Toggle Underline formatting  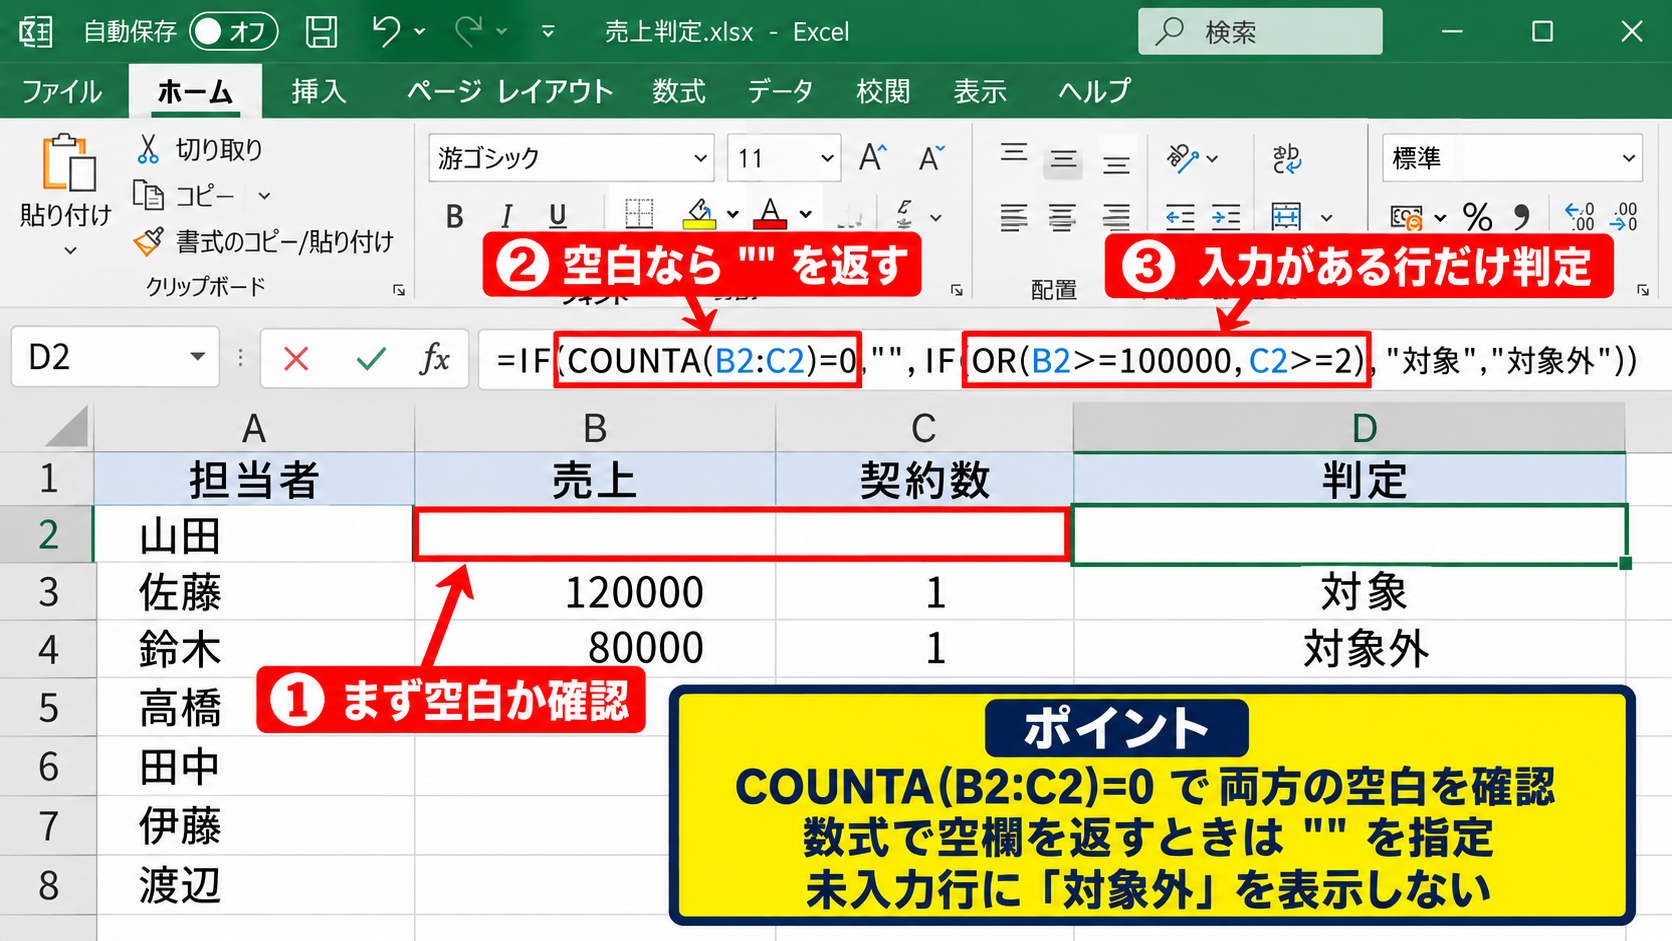tap(557, 216)
